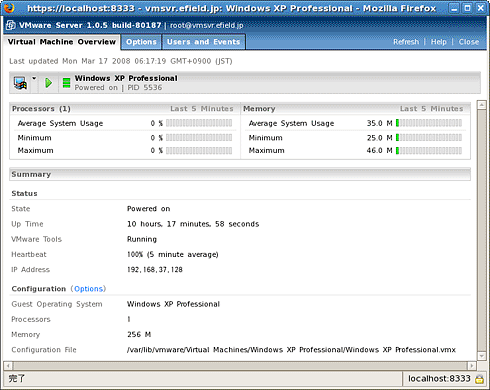490x390 pixels.
Task: Click the vertical scrollbar down arrow
Action: pos(482,356)
